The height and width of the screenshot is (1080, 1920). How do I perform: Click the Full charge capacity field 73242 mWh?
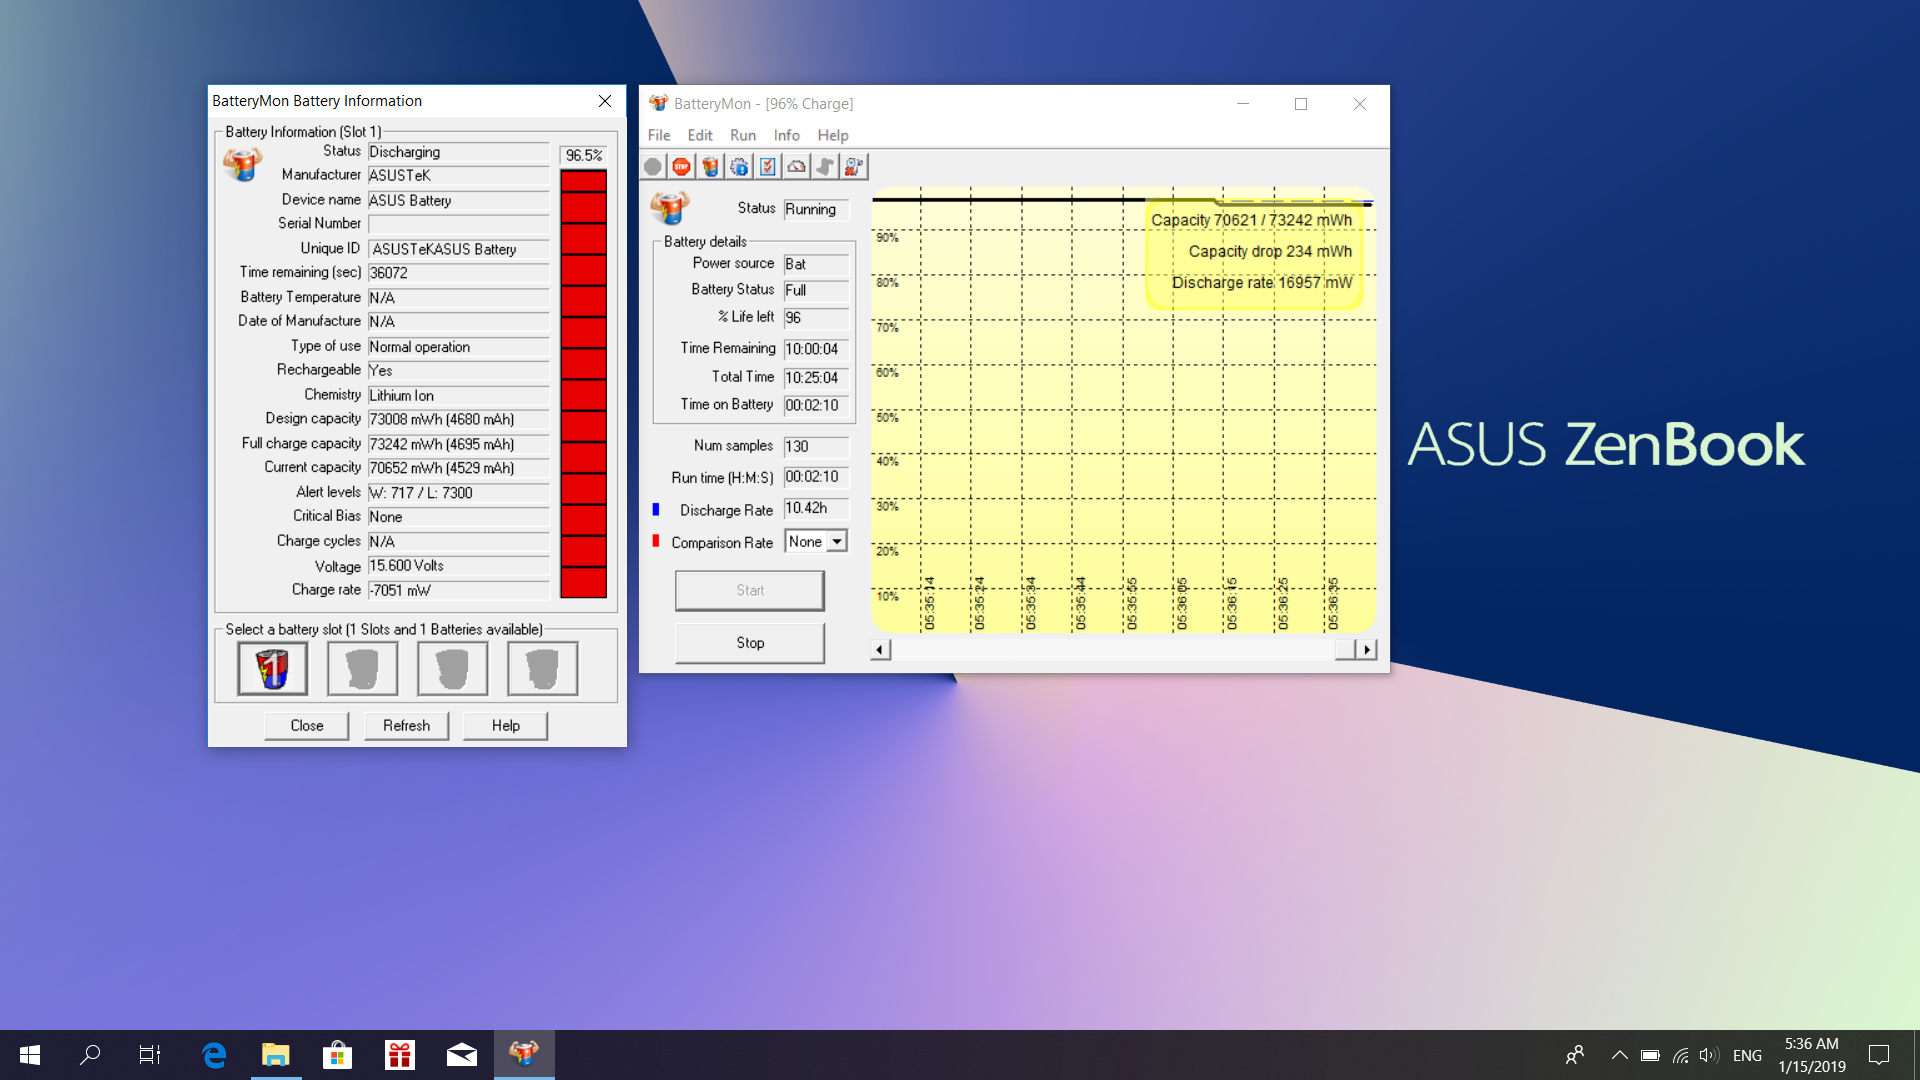[x=459, y=444]
